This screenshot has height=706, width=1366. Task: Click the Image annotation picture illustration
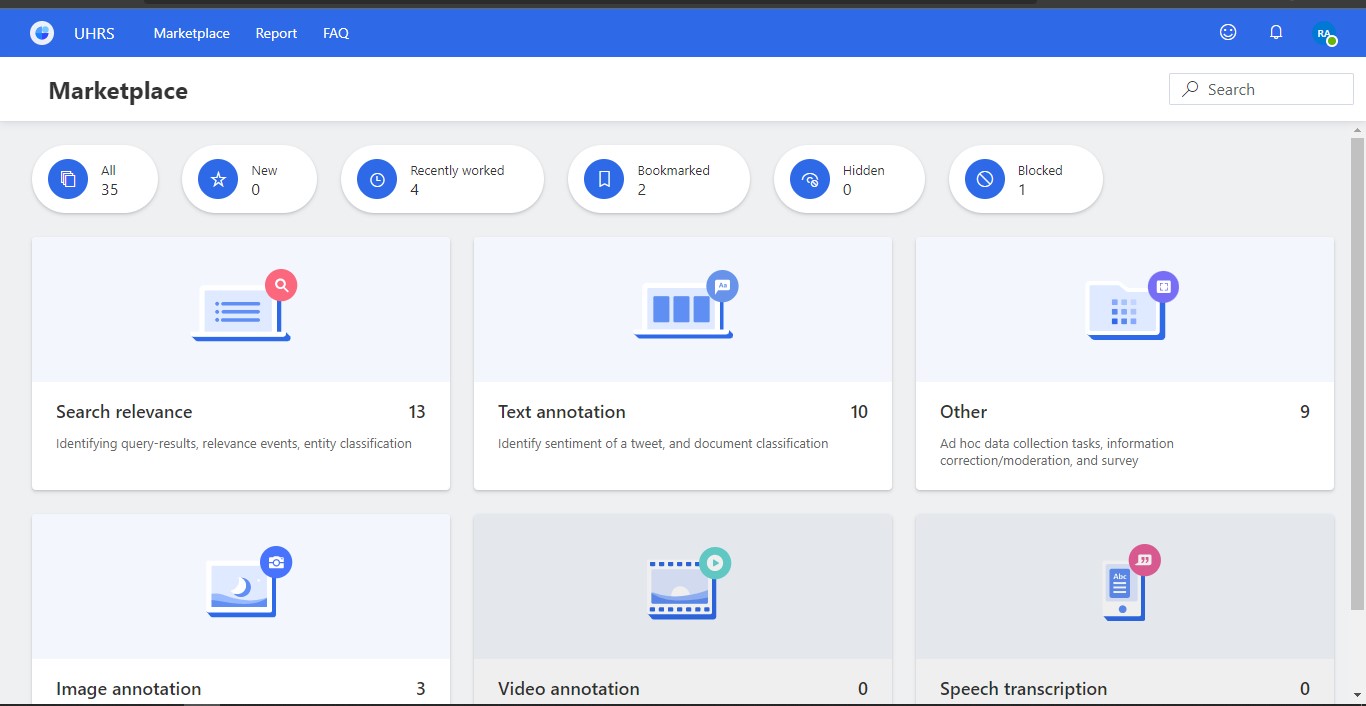click(245, 583)
